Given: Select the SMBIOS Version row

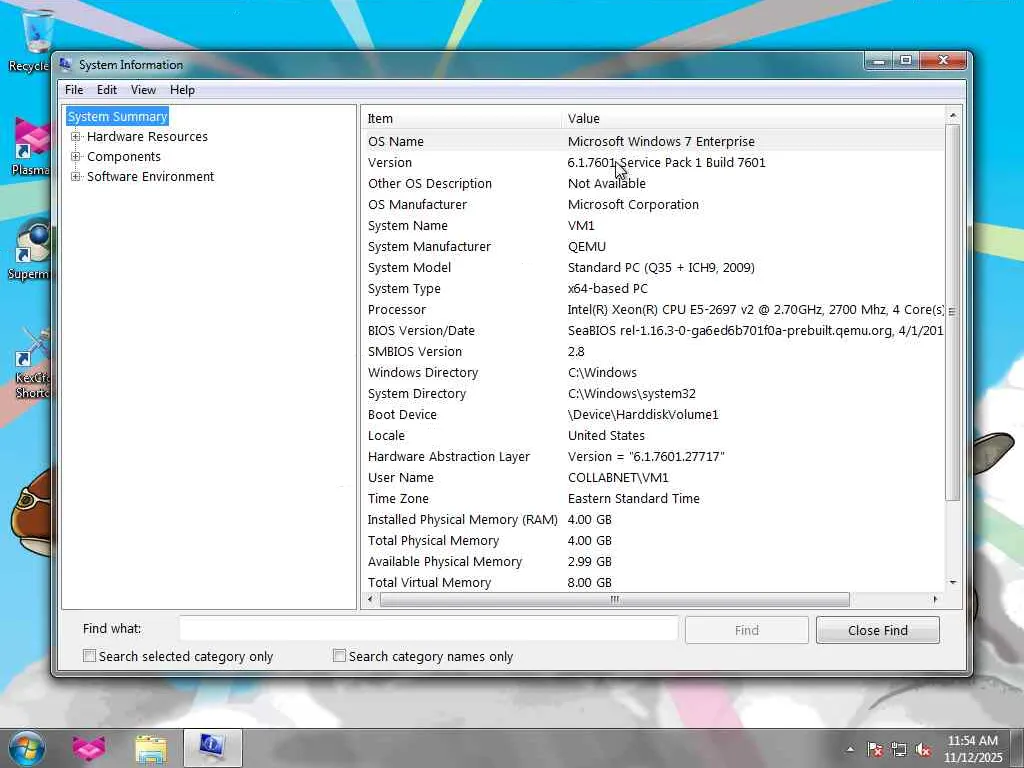Looking at the screenshot, I should [x=653, y=351].
